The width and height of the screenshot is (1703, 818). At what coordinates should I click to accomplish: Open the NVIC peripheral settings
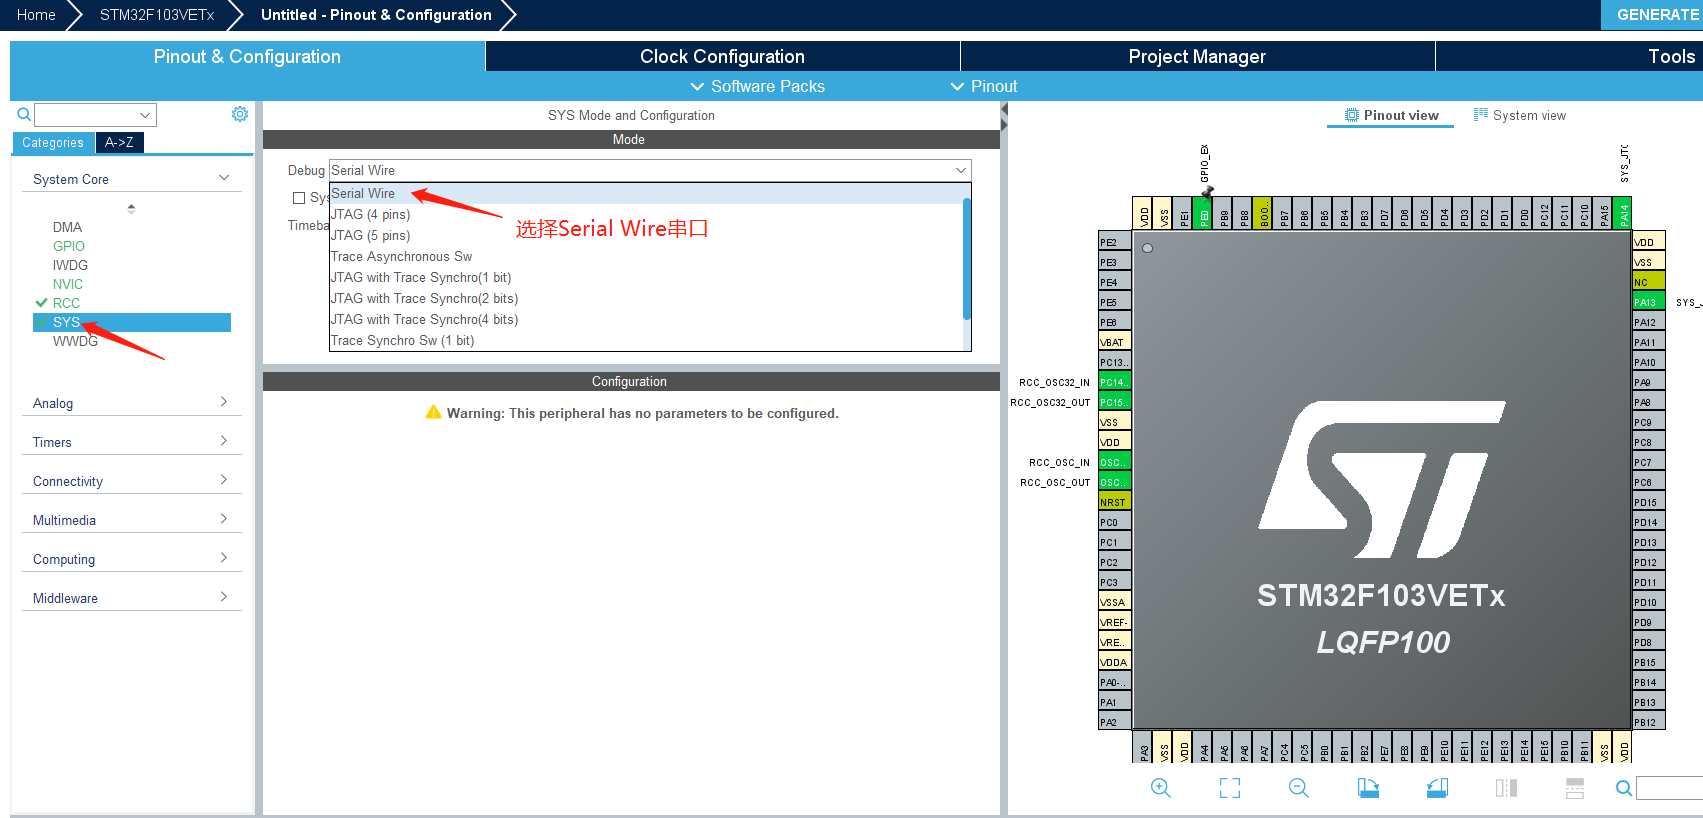pos(68,284)
